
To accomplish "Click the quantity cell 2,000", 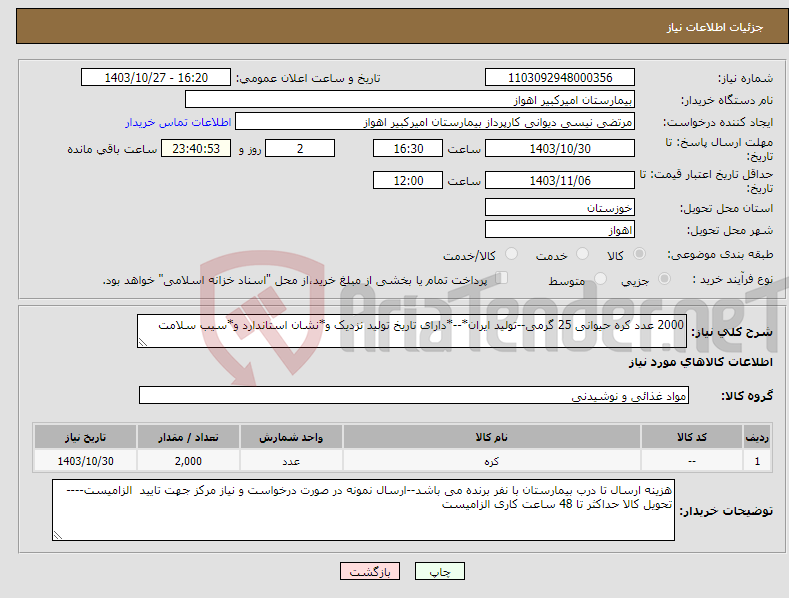I will [x=188, y=461].
